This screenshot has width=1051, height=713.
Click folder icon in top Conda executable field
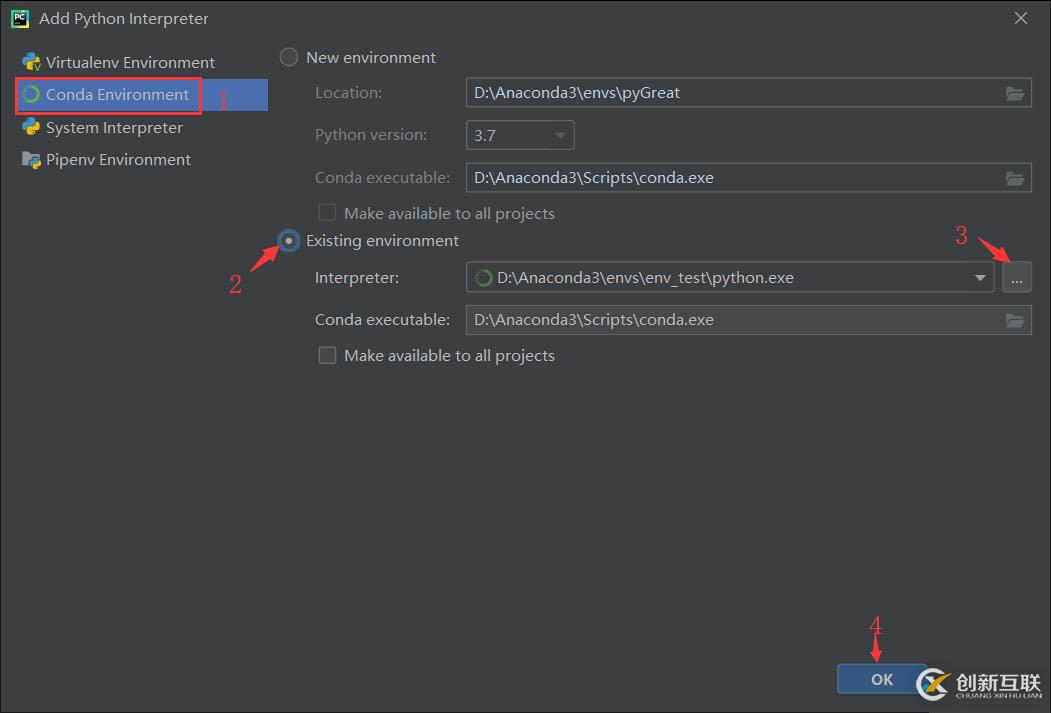(x=1015, y=178)
